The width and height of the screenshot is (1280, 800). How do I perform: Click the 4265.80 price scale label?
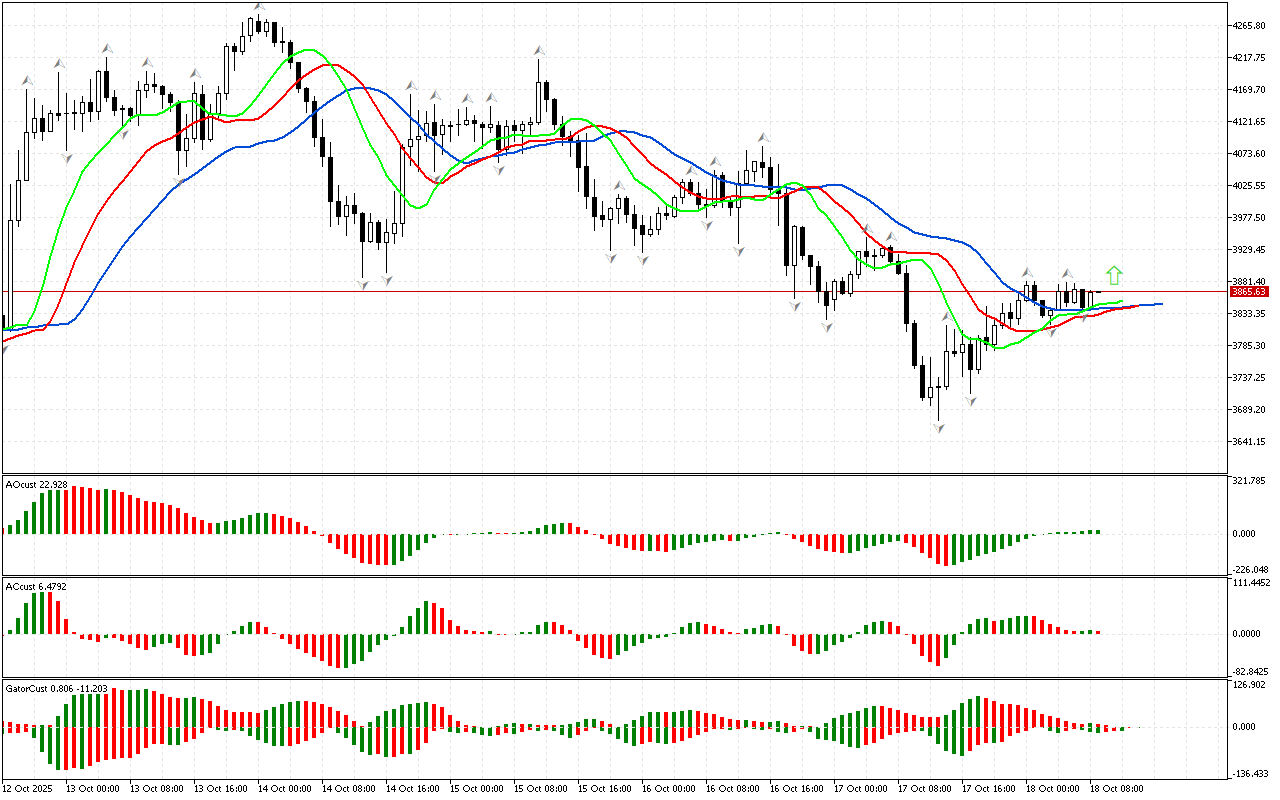(x=1250, y=26)
